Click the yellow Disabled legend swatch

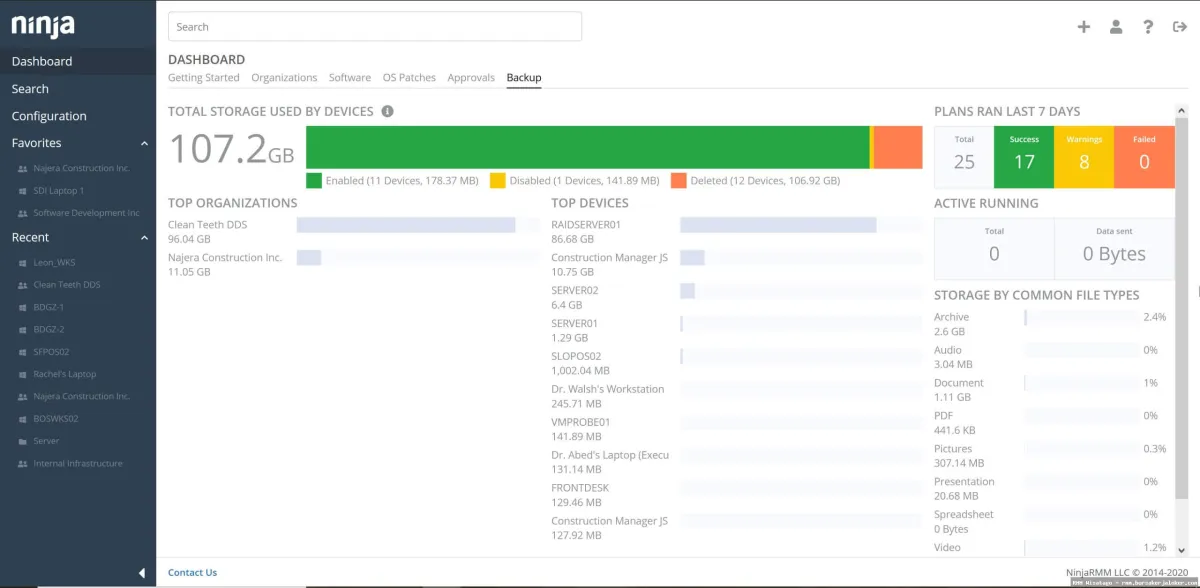tap(497, 181)
